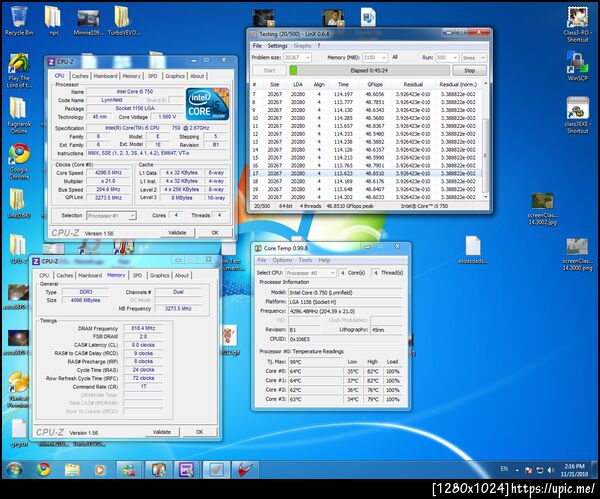Click Core Temp Frequency value field
The width and height of the screenshot is (600, 499).
click(345, 311)
